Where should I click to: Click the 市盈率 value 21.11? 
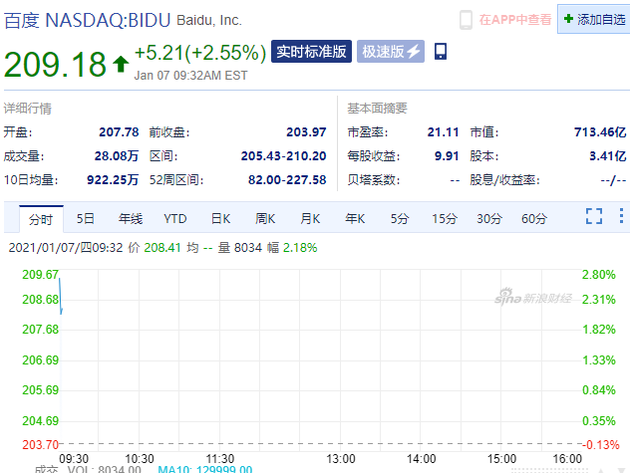[443, 132]
